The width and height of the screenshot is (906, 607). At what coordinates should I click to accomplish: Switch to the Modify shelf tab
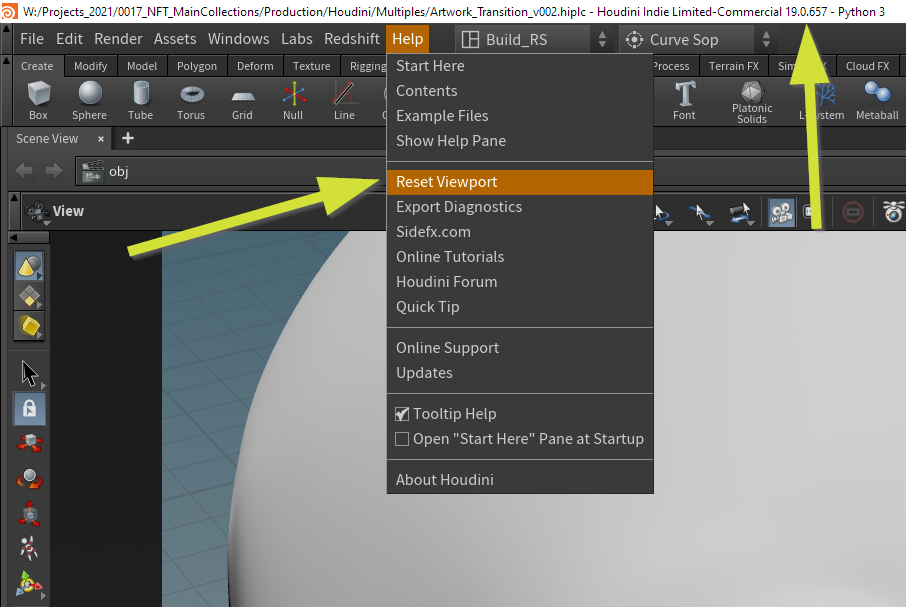pos(91,66)
